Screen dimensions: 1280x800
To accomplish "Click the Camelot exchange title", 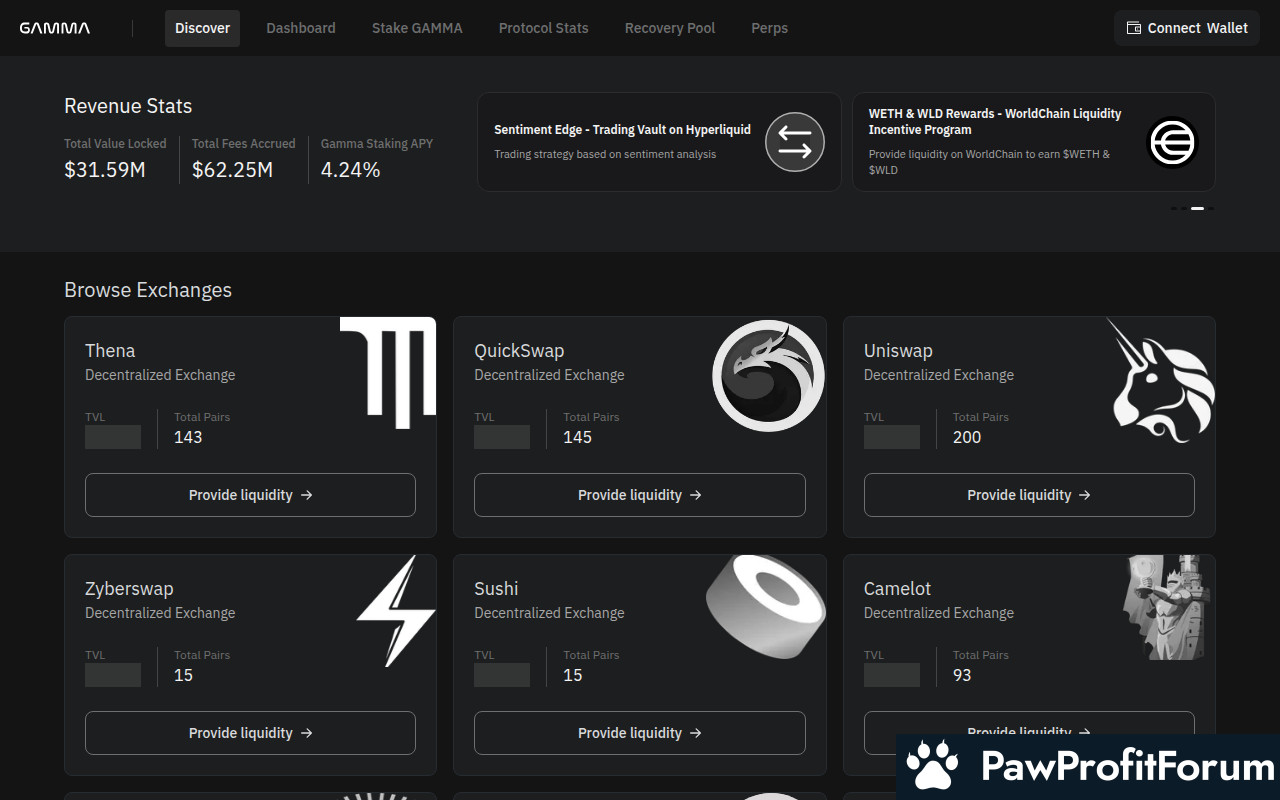I will coord(897,589).
